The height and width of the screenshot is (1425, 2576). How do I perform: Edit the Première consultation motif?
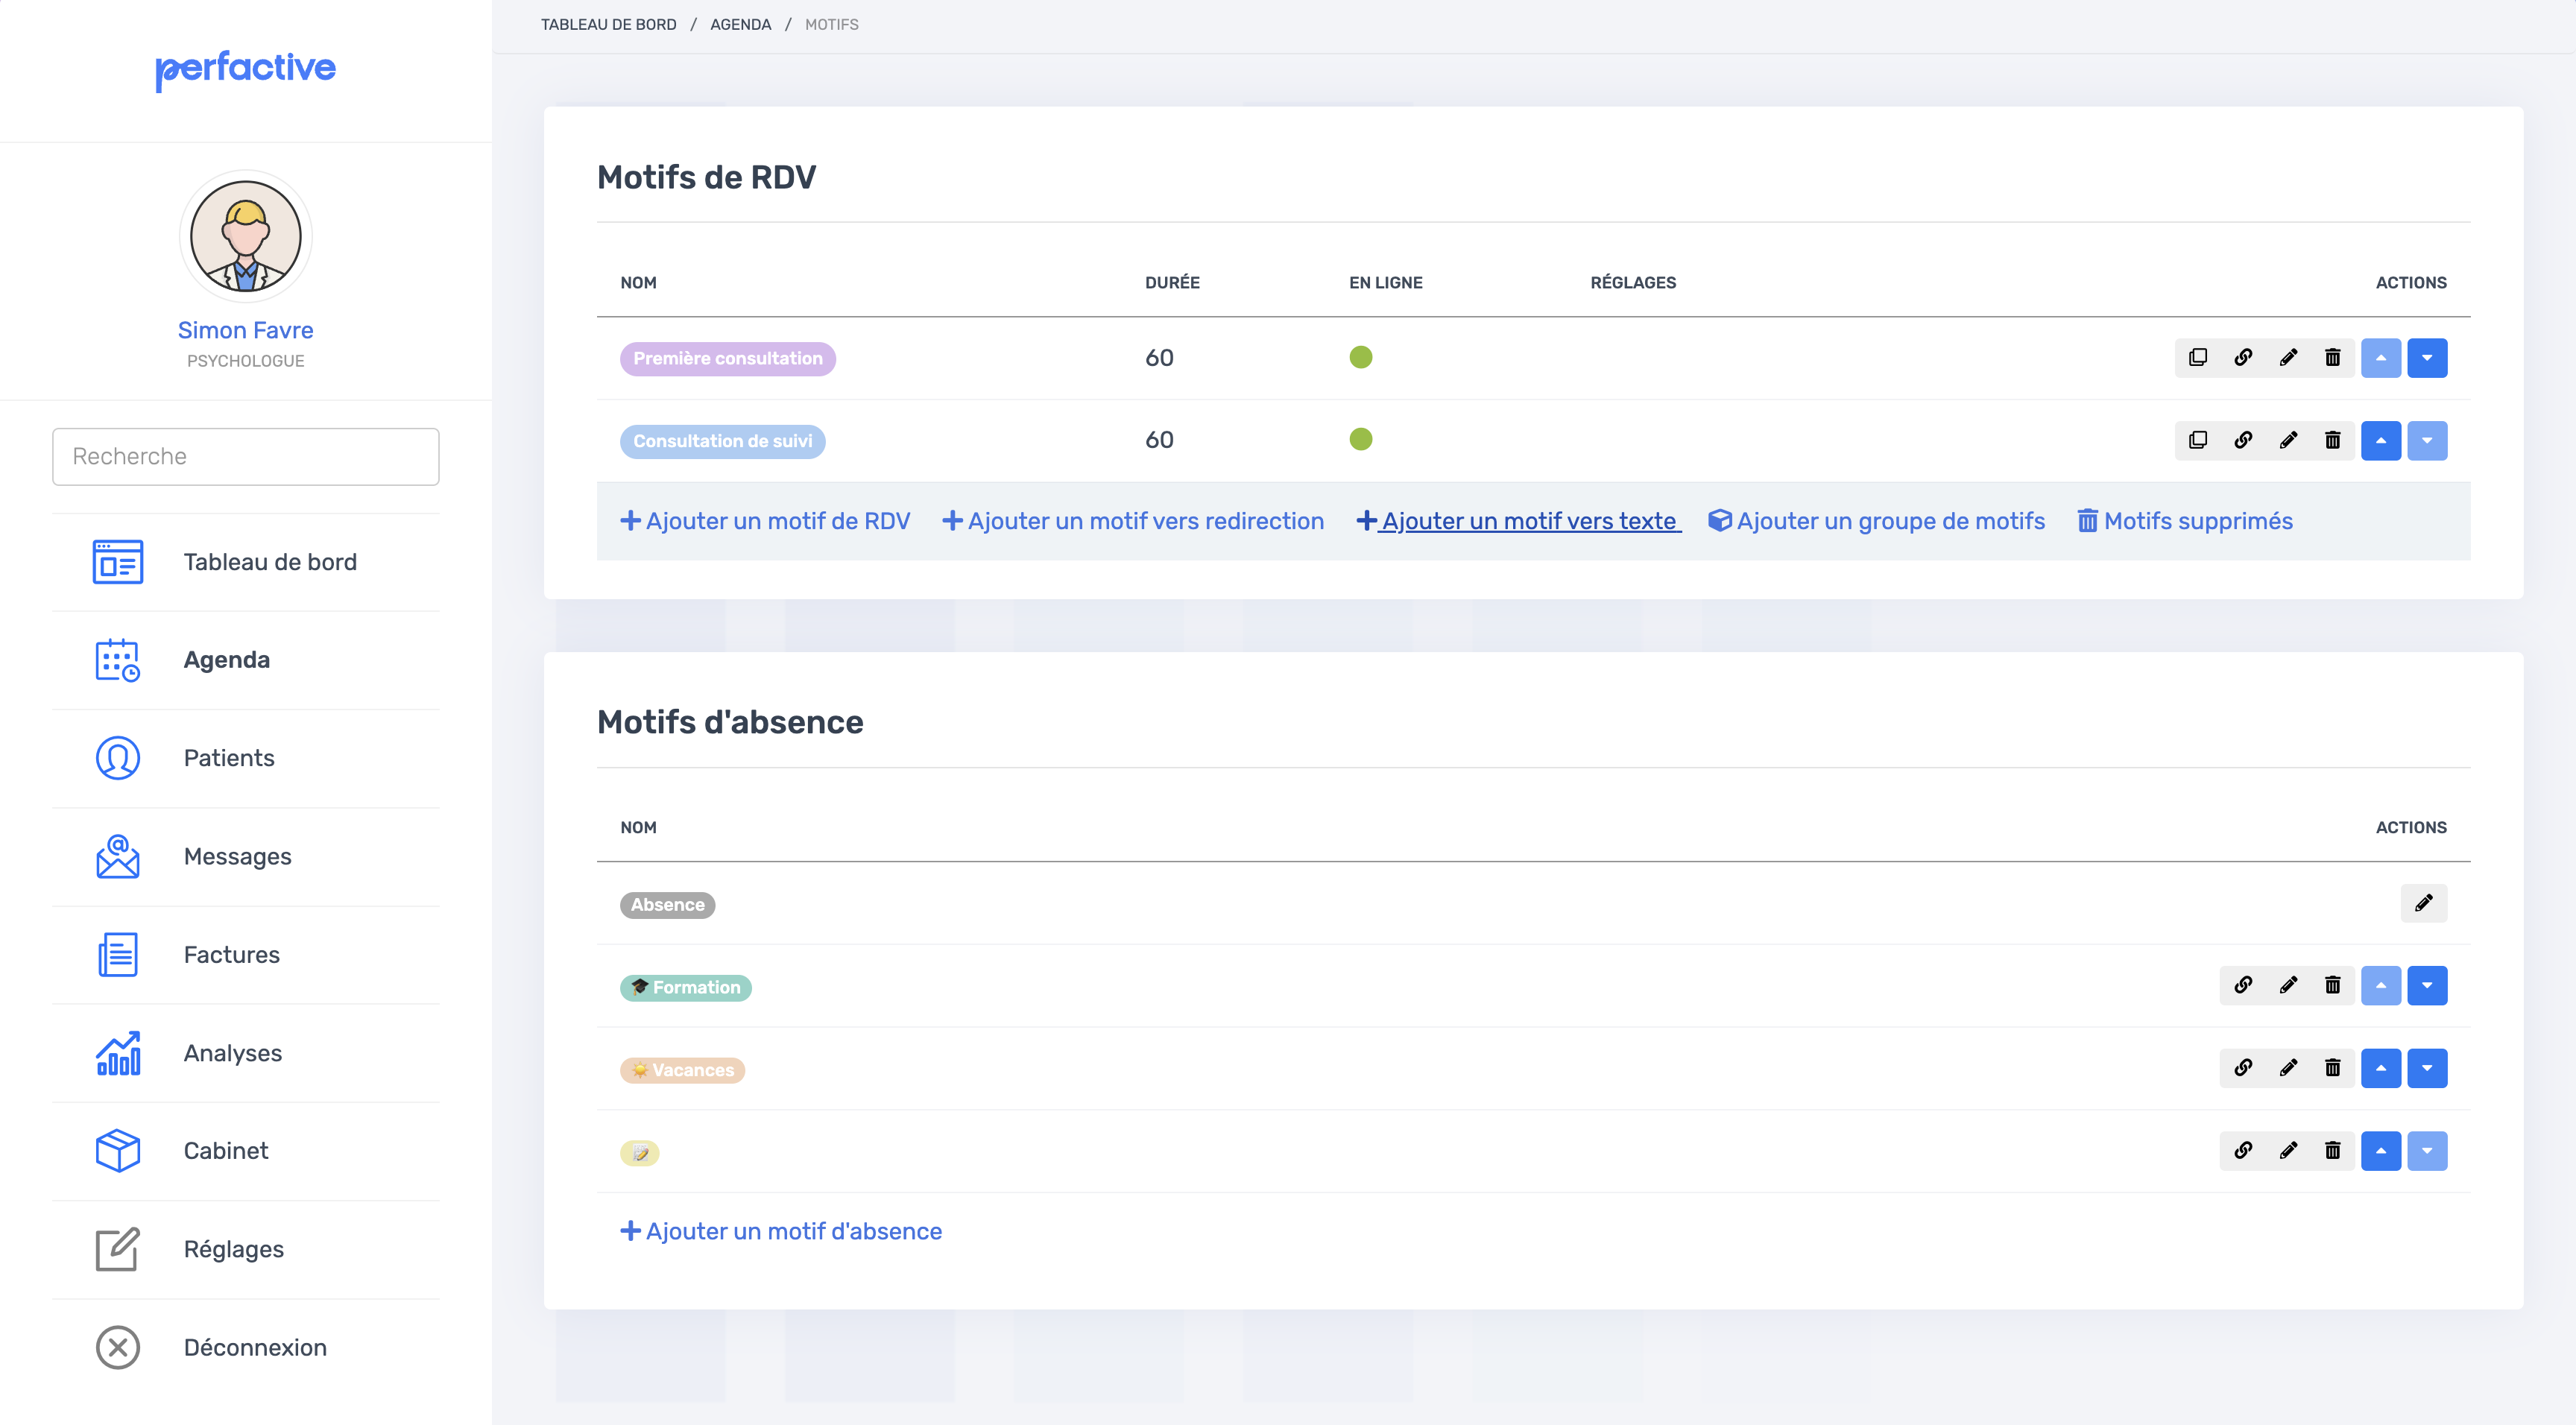click(2288, 358)
